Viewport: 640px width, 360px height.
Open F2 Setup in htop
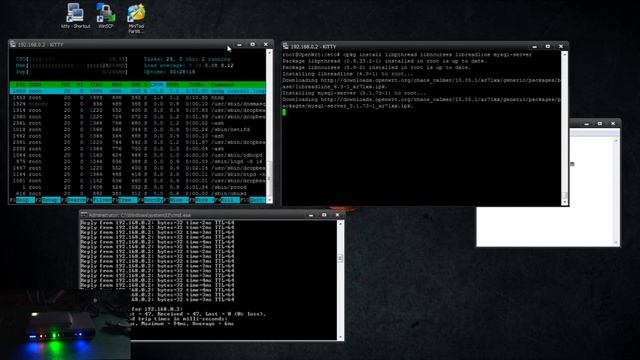click(48, 200)
